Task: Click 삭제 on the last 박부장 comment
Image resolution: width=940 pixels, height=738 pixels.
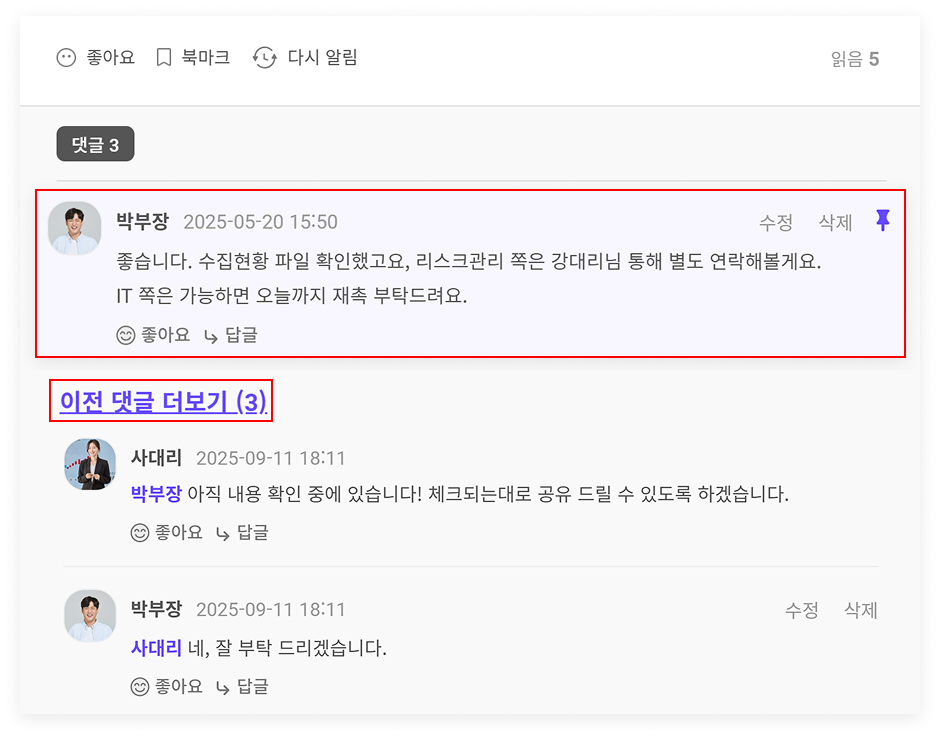Action: click(860, 610)
